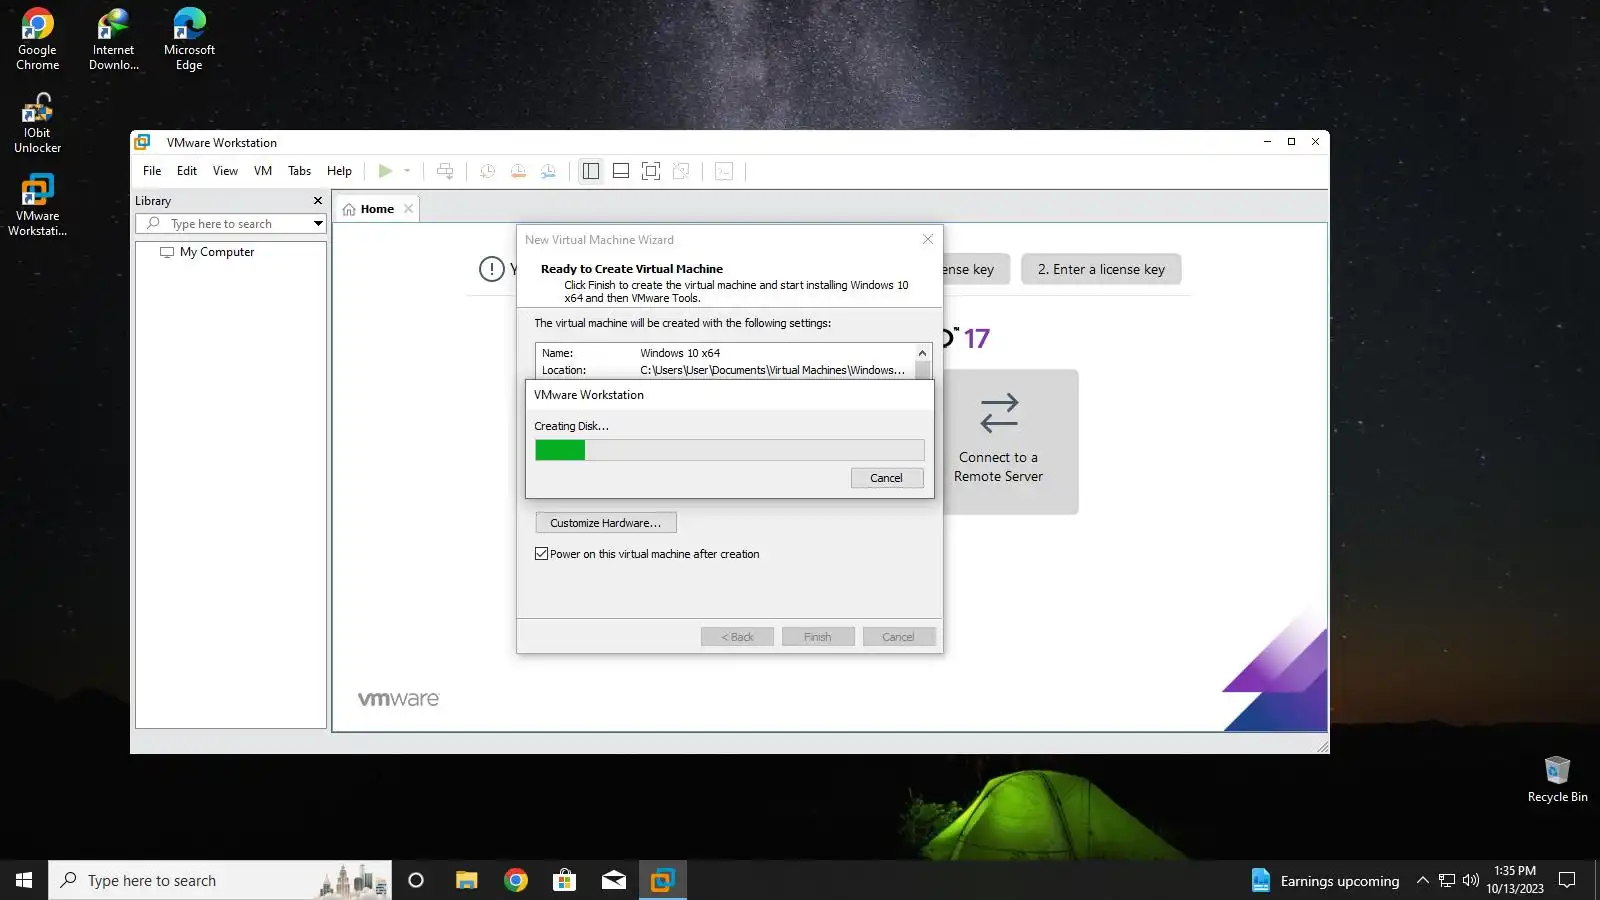
Task: Click Customize Hardware button
Action: pyautogui.click(x=606, y=523)
